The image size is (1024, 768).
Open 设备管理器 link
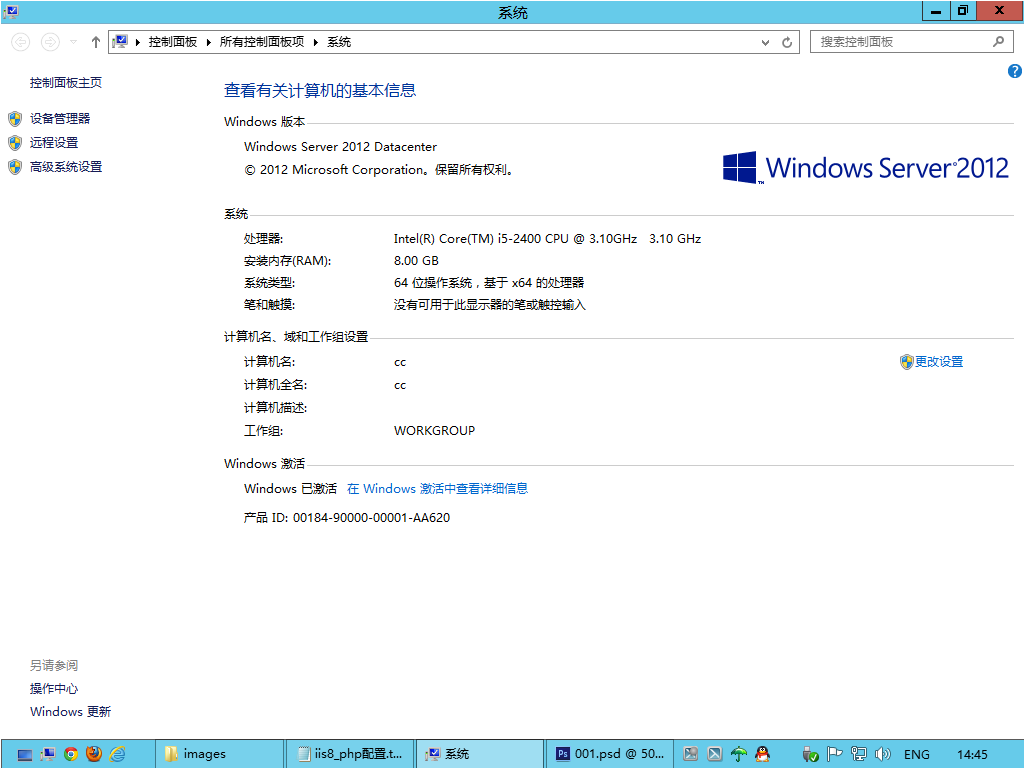pyautogui.click(x=60, y=119)
